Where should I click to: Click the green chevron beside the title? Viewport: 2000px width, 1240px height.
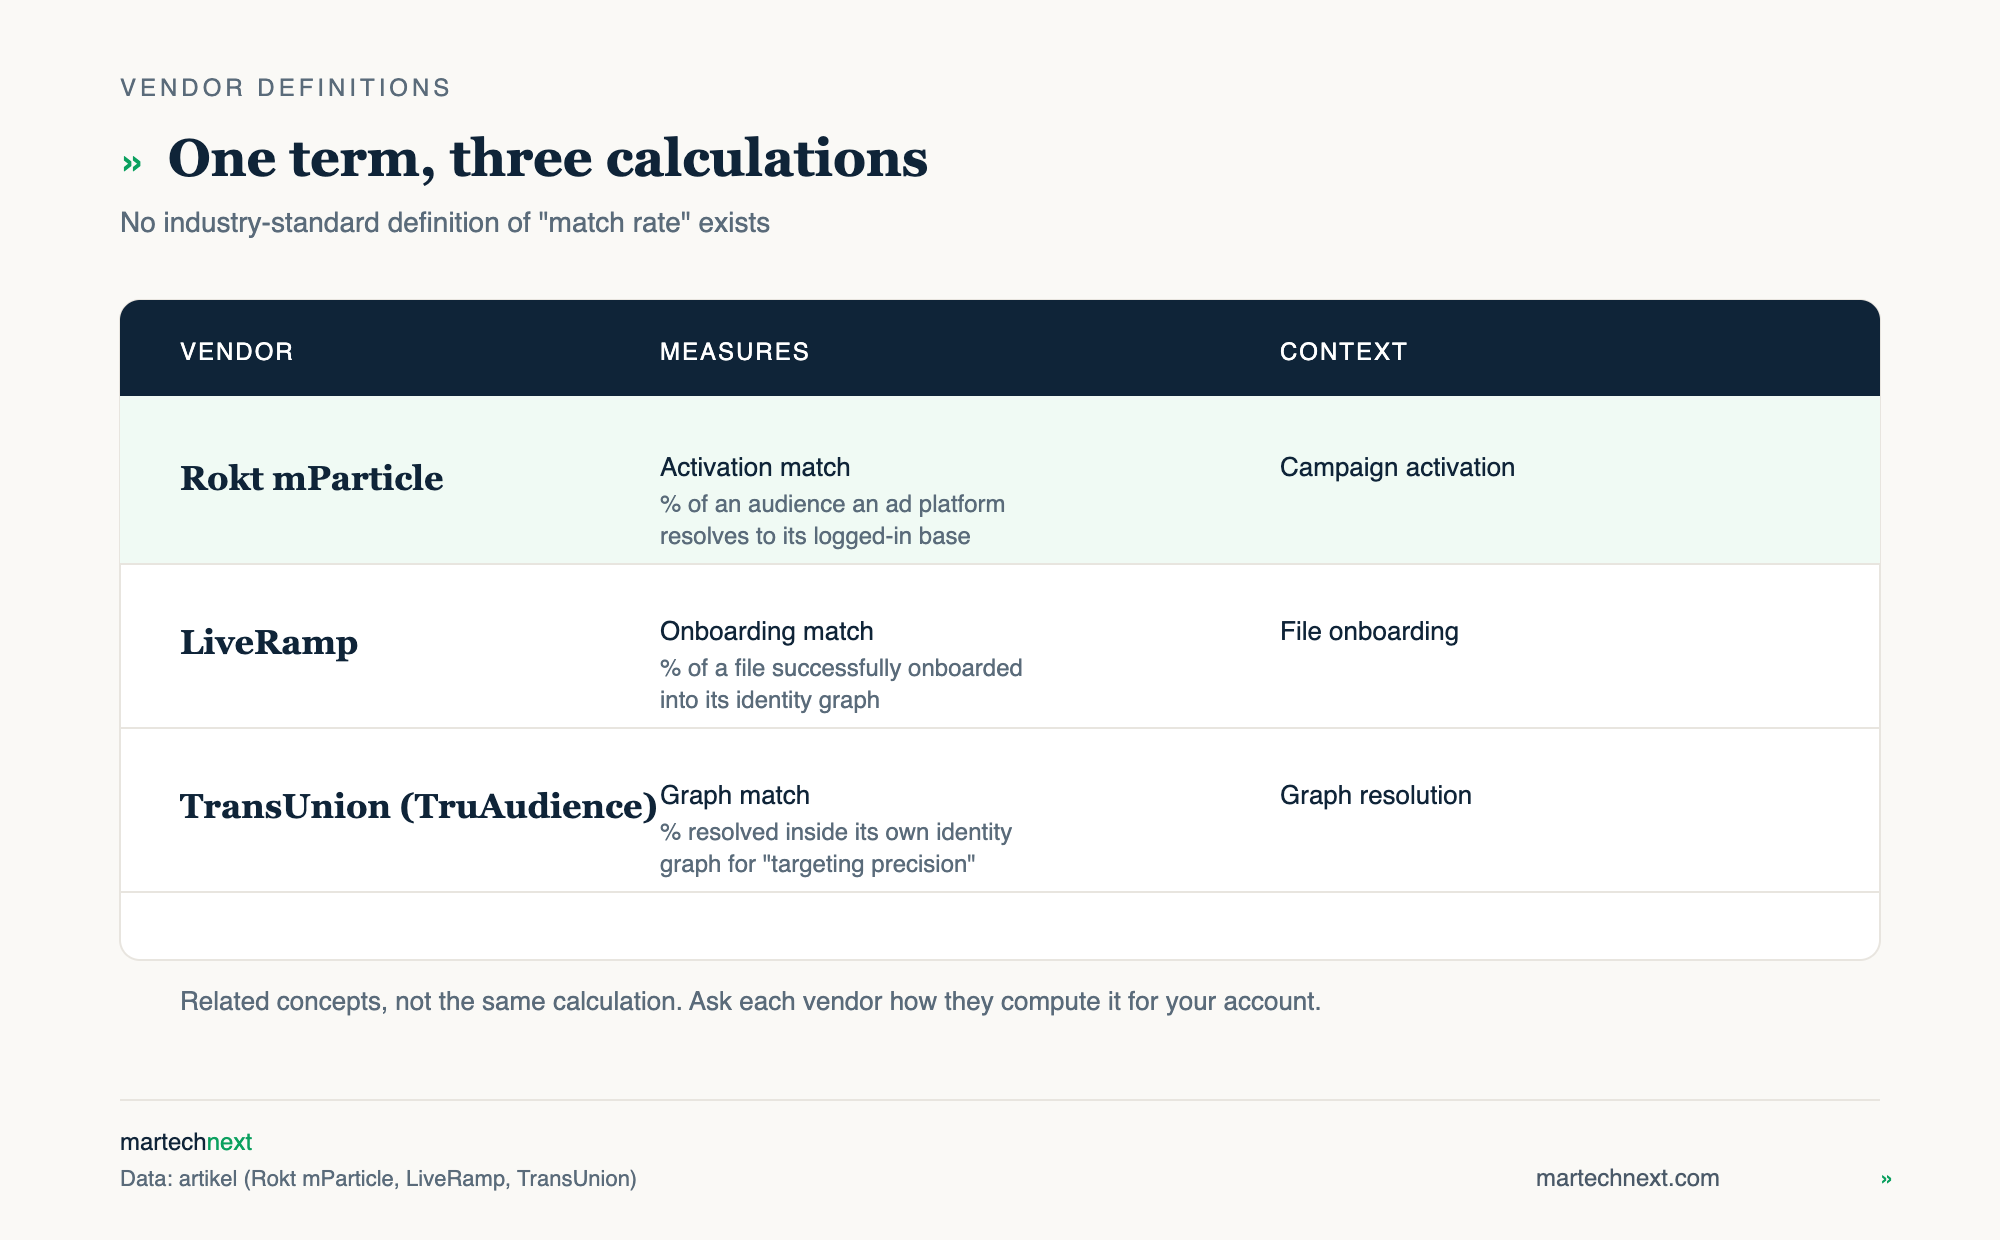[131, 163]
